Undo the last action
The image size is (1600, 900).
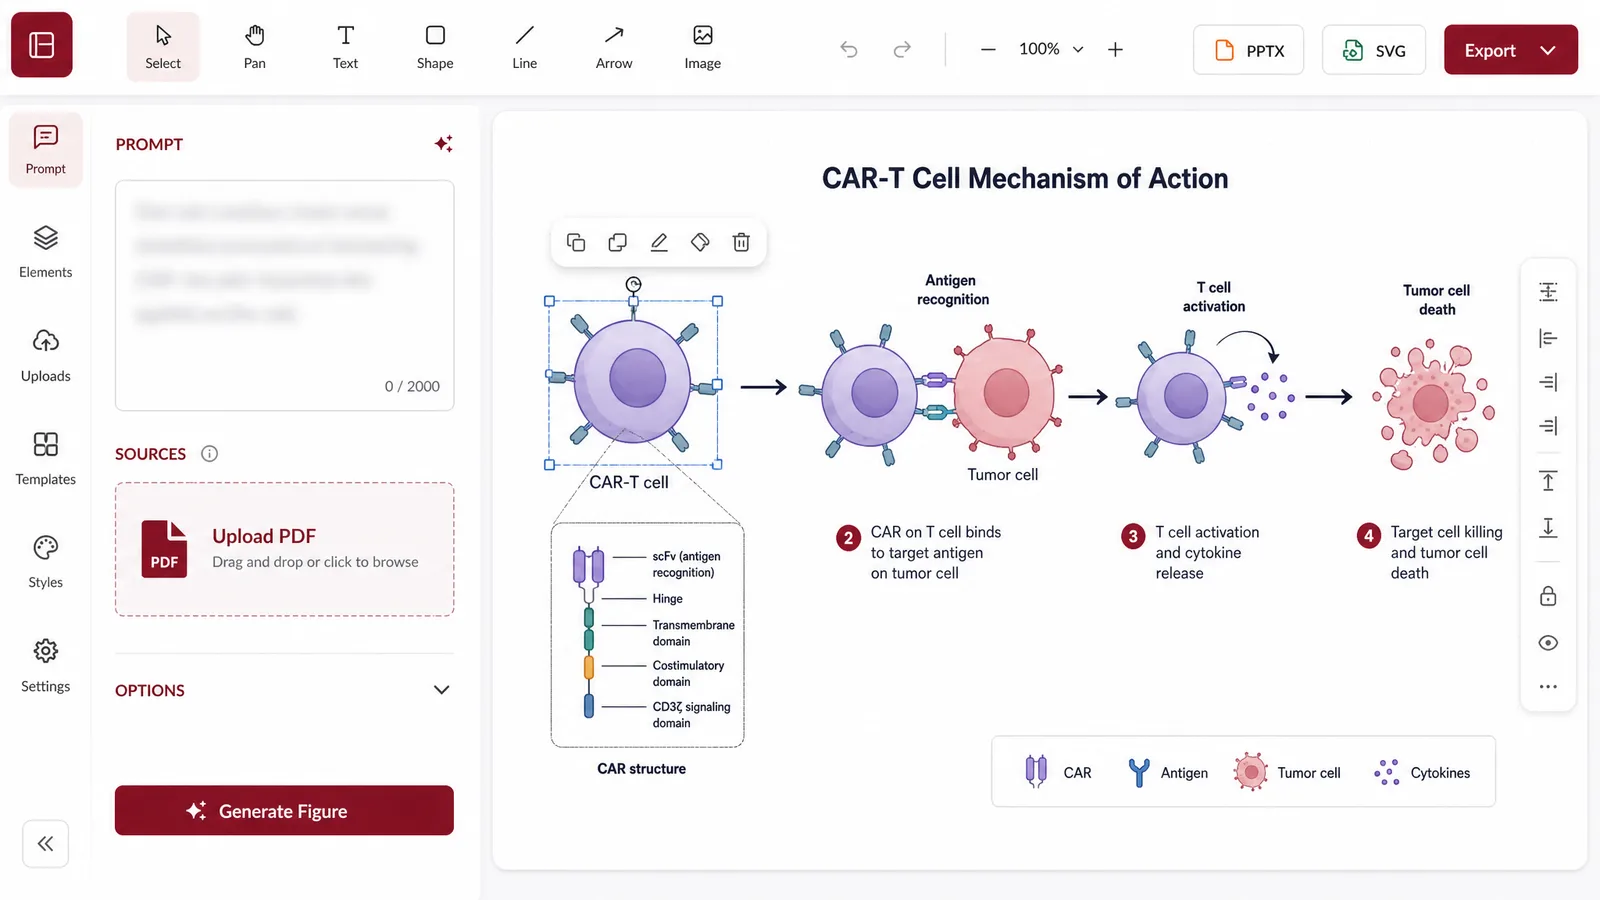(x=849, y=49)
